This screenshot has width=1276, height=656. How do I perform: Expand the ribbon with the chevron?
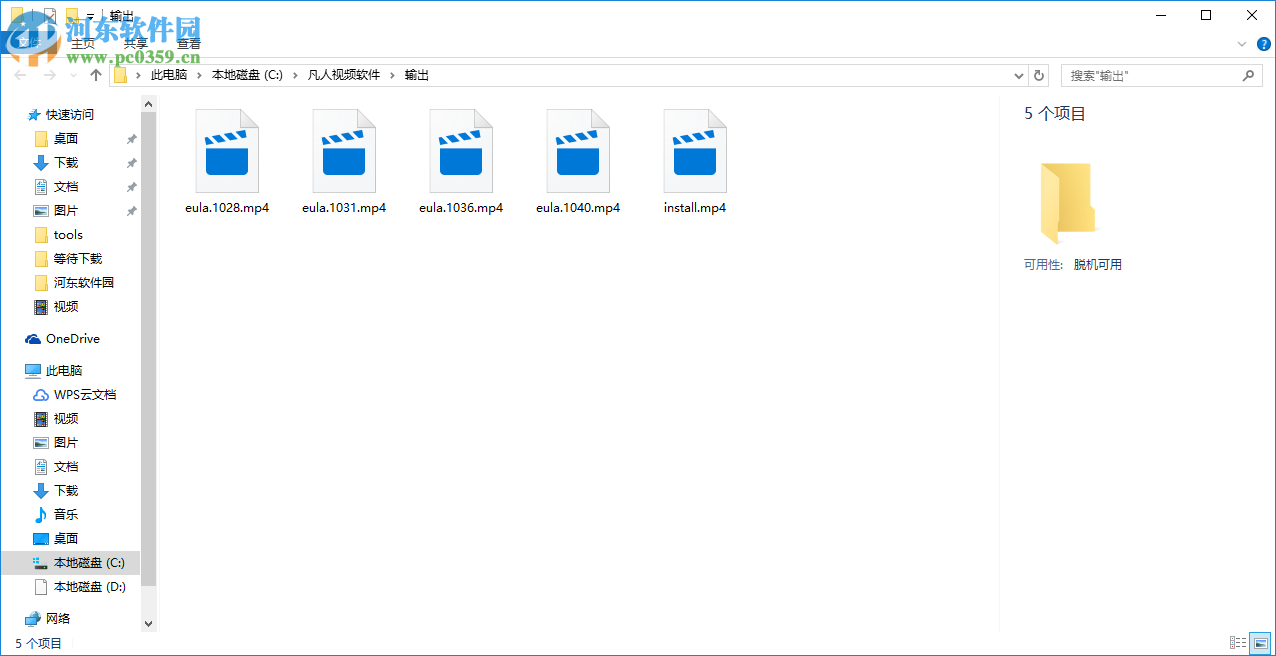tap(1242, 44)
